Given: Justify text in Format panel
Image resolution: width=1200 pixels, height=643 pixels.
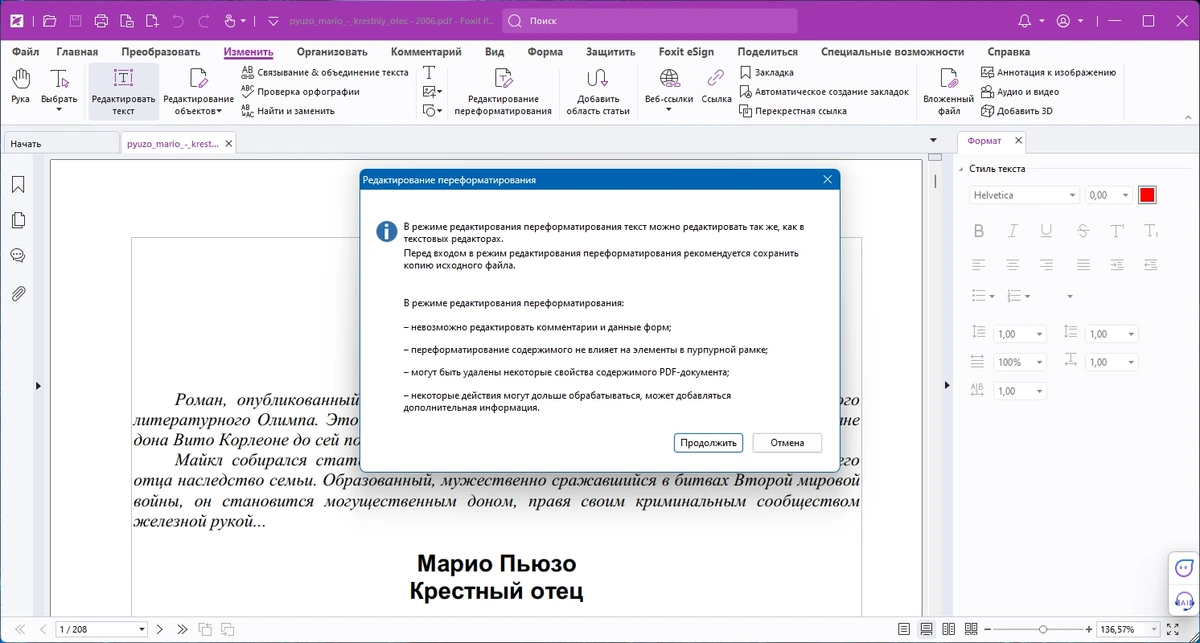Looking at the screenshot, I should pyautogui.click(x=1083, y=265).
